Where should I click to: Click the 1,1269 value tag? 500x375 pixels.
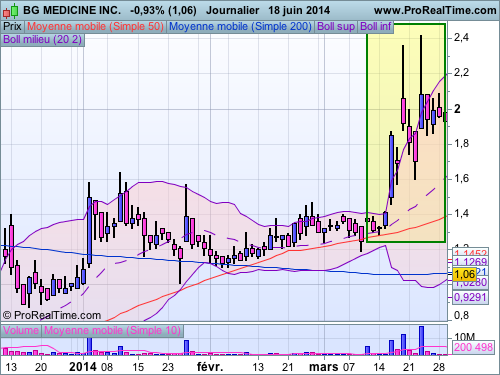pos(471,262)
